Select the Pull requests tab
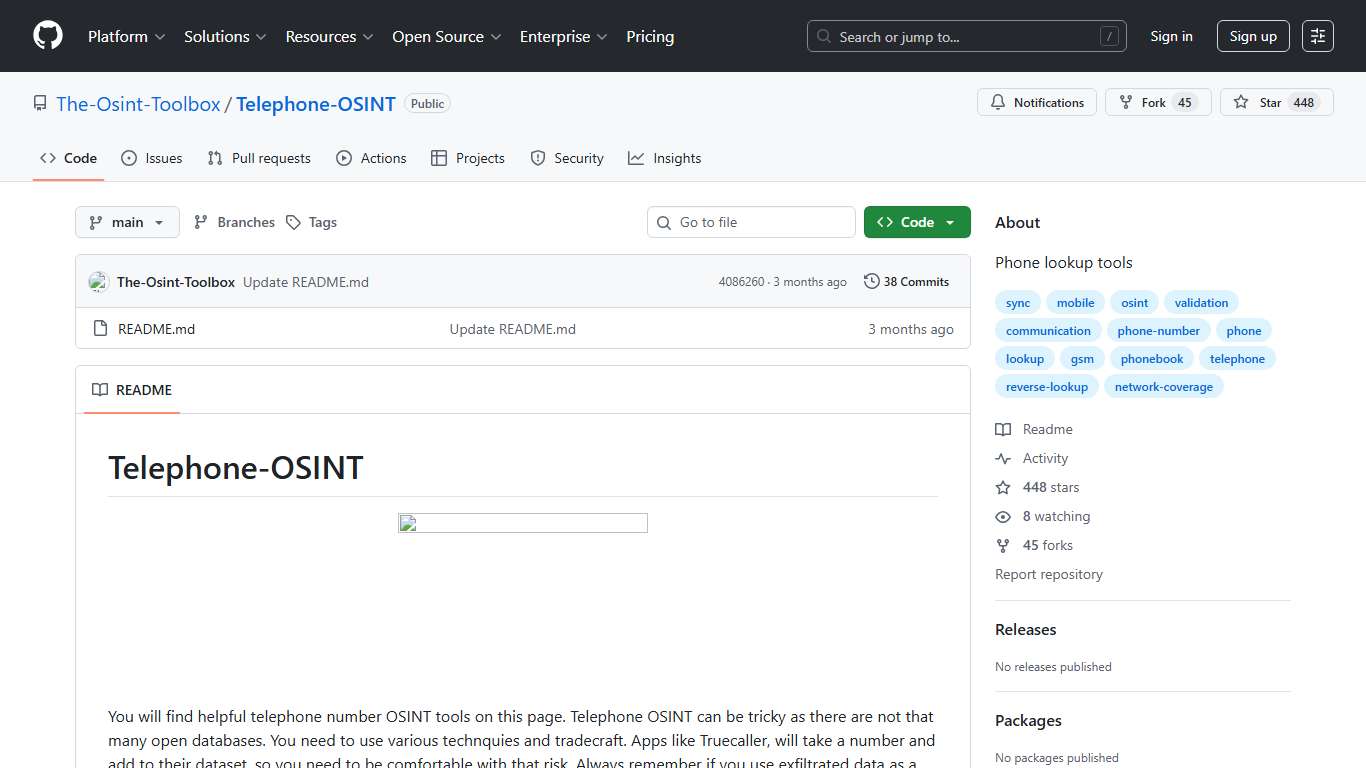 point(258,158)
